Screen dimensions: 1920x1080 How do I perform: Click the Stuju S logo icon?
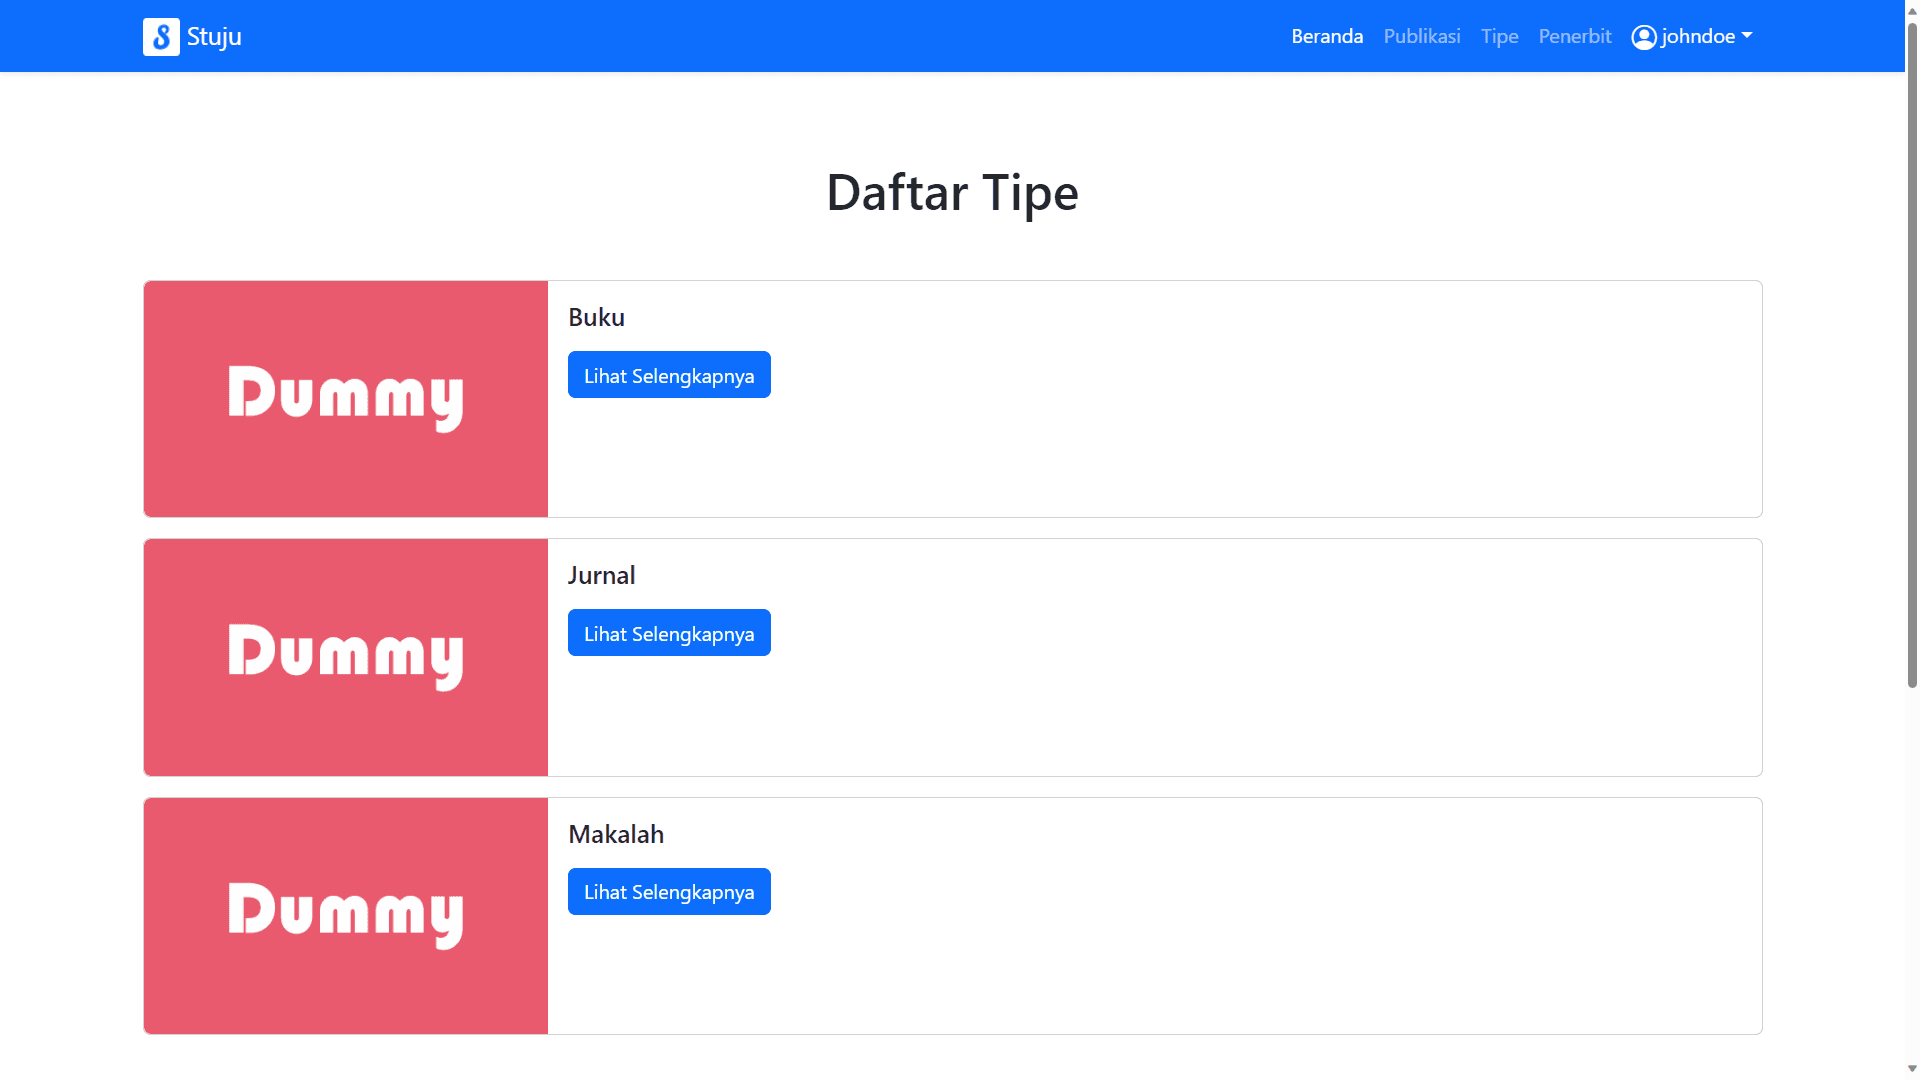(x=161, y=37)
